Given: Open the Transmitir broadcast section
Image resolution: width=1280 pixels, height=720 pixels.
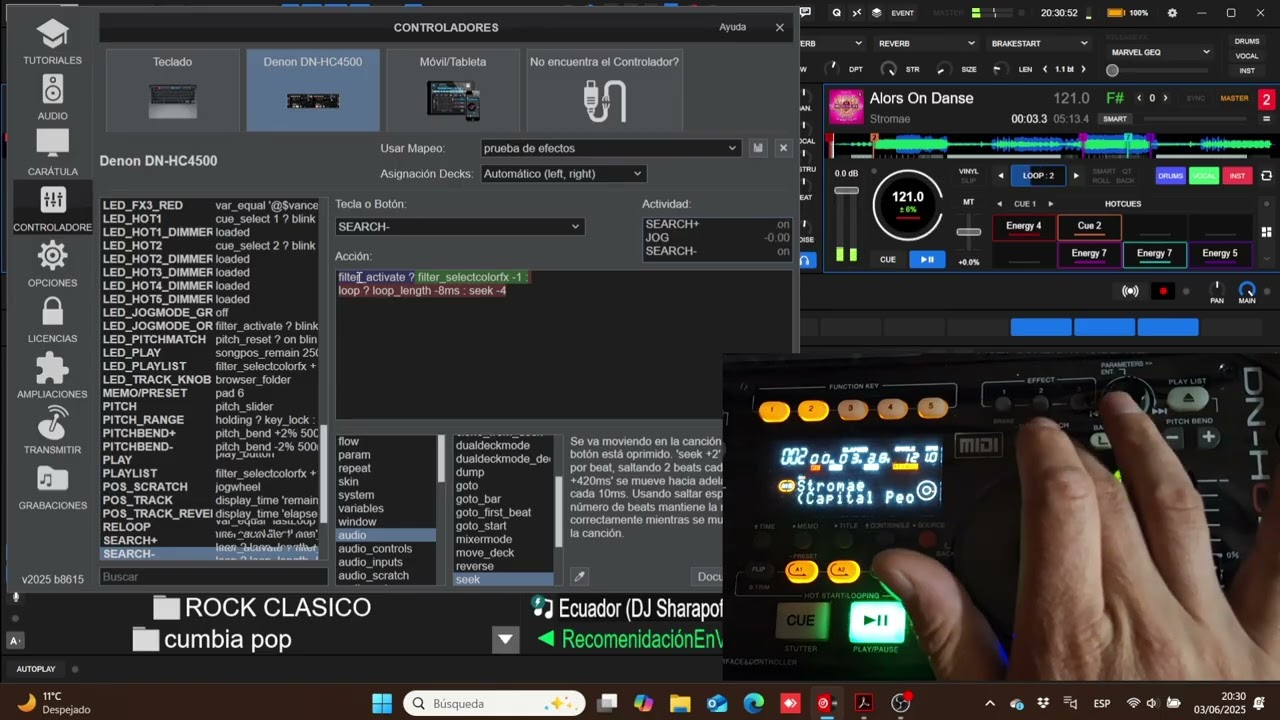Looking at the screenshot, I should pos(52,432).
